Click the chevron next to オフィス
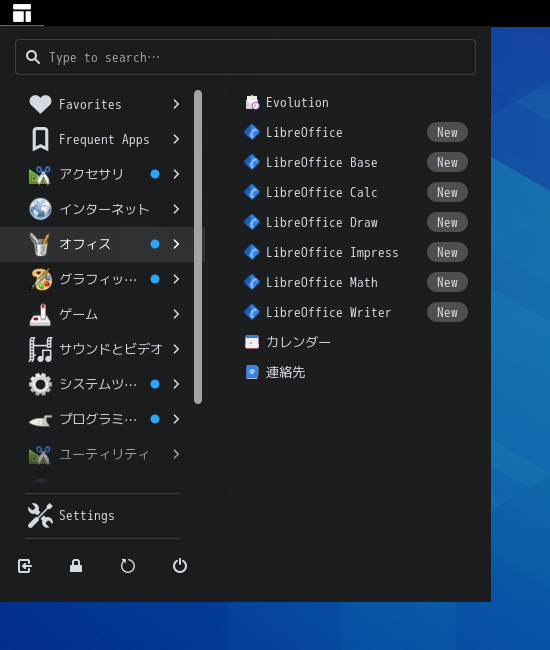Image resolution: width=550 pixels, height=650 pixels. [176, 244]
